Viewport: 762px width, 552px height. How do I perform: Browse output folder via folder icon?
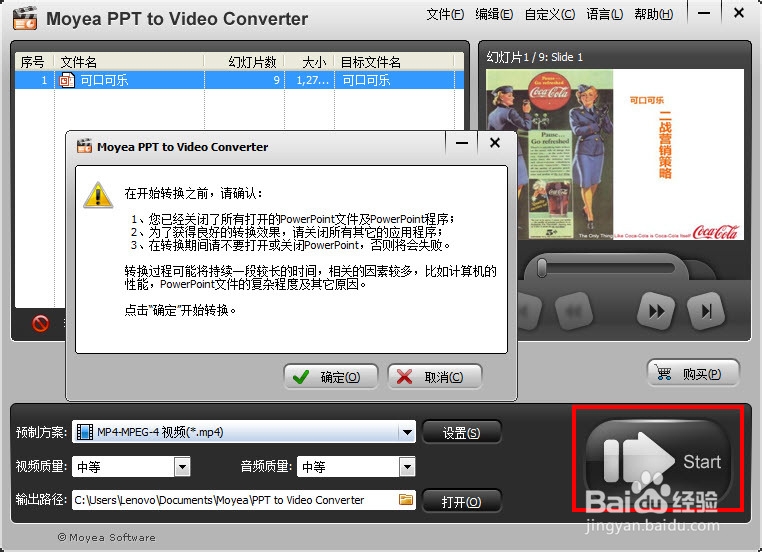pyautogui.click(x=406, y=500)
